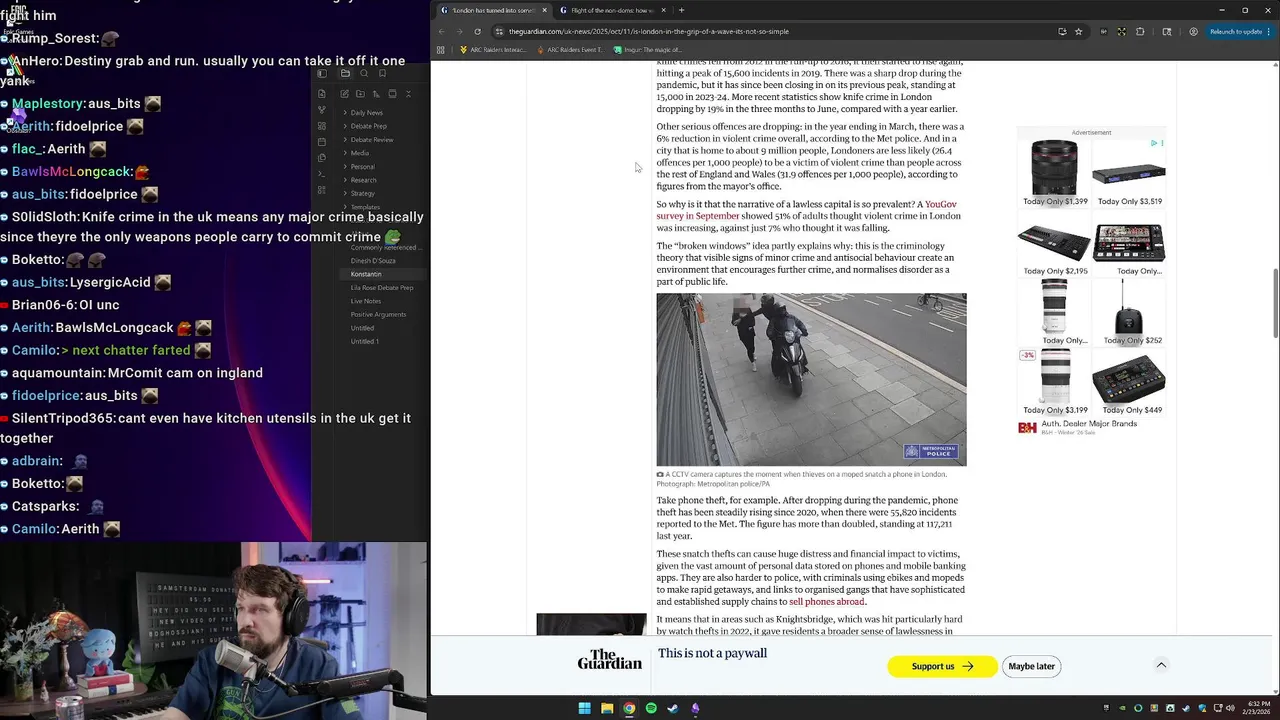The height and width of the screenshot is (720, 1280).
Task: Open the Dinesh D'Souza note
Action: (x=373, y=261)
